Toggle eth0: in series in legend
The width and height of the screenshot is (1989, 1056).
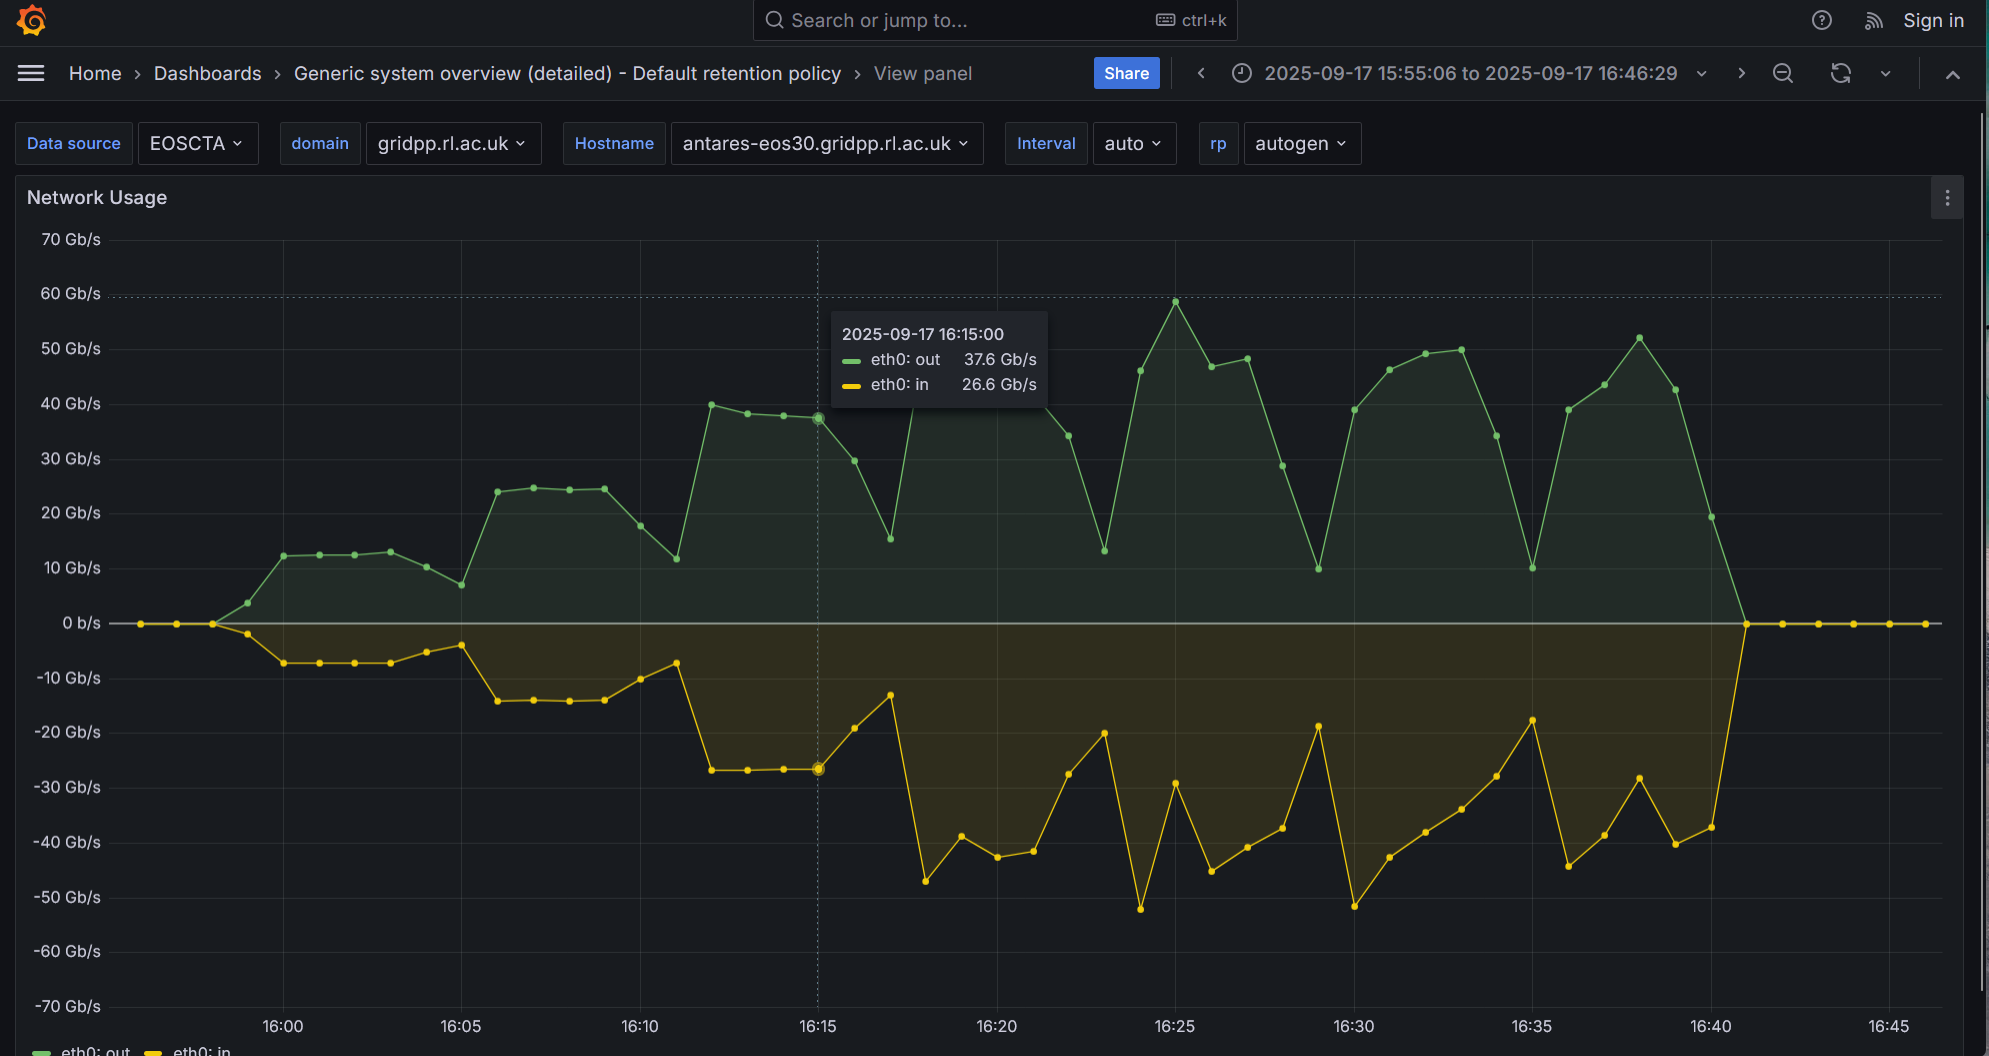(201, 1050)
